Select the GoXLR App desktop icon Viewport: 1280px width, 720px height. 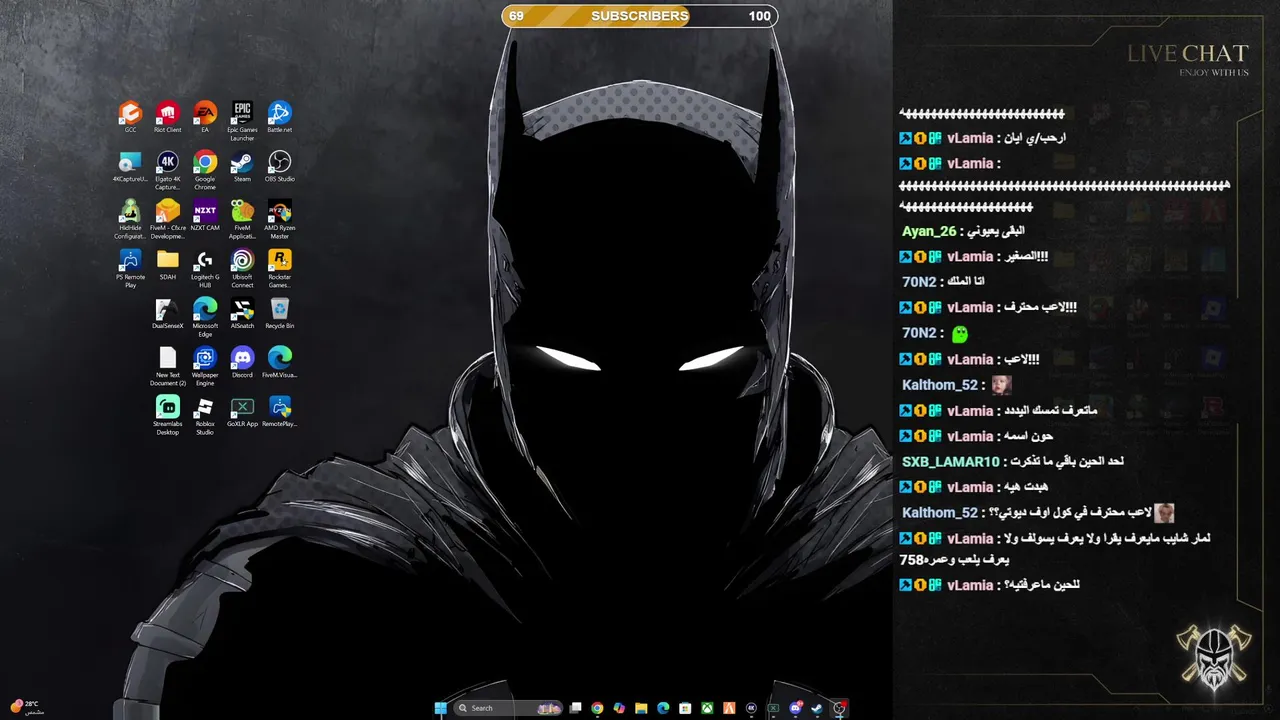pos(242,411)
